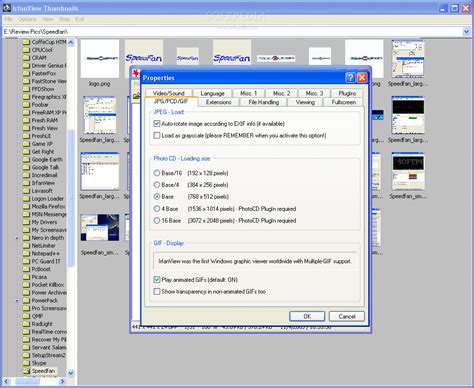The image size is (474, 388).
Task: Toggle Auto-rotate image according to EXIF
Action: 157,124
